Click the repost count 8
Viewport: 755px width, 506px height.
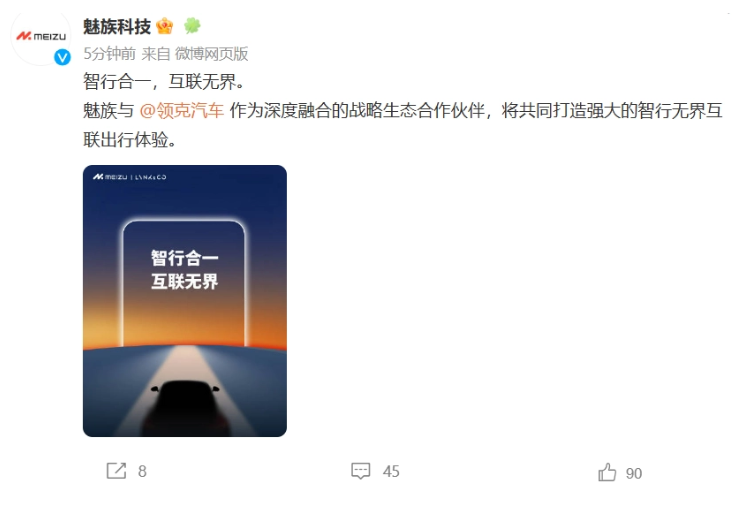pos(142,471)
